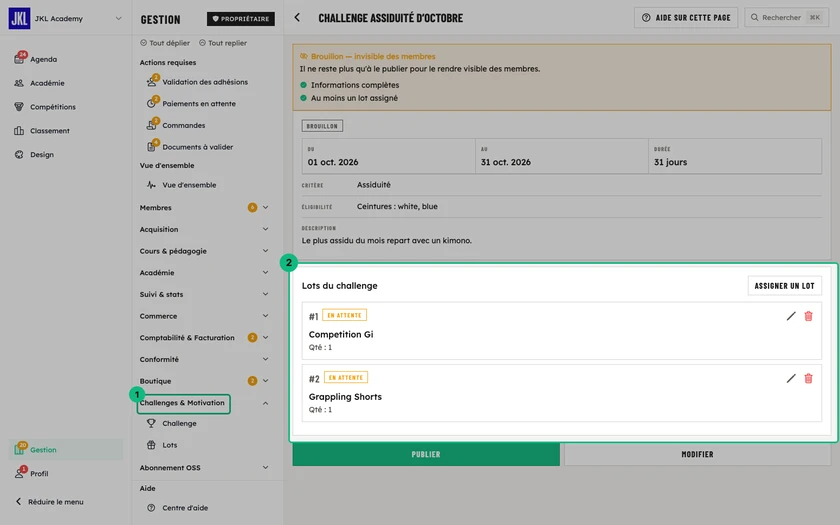Expand the Cours & pédagogie chevron
Viewport: 840px width, 525px height.
pos(265,251)
